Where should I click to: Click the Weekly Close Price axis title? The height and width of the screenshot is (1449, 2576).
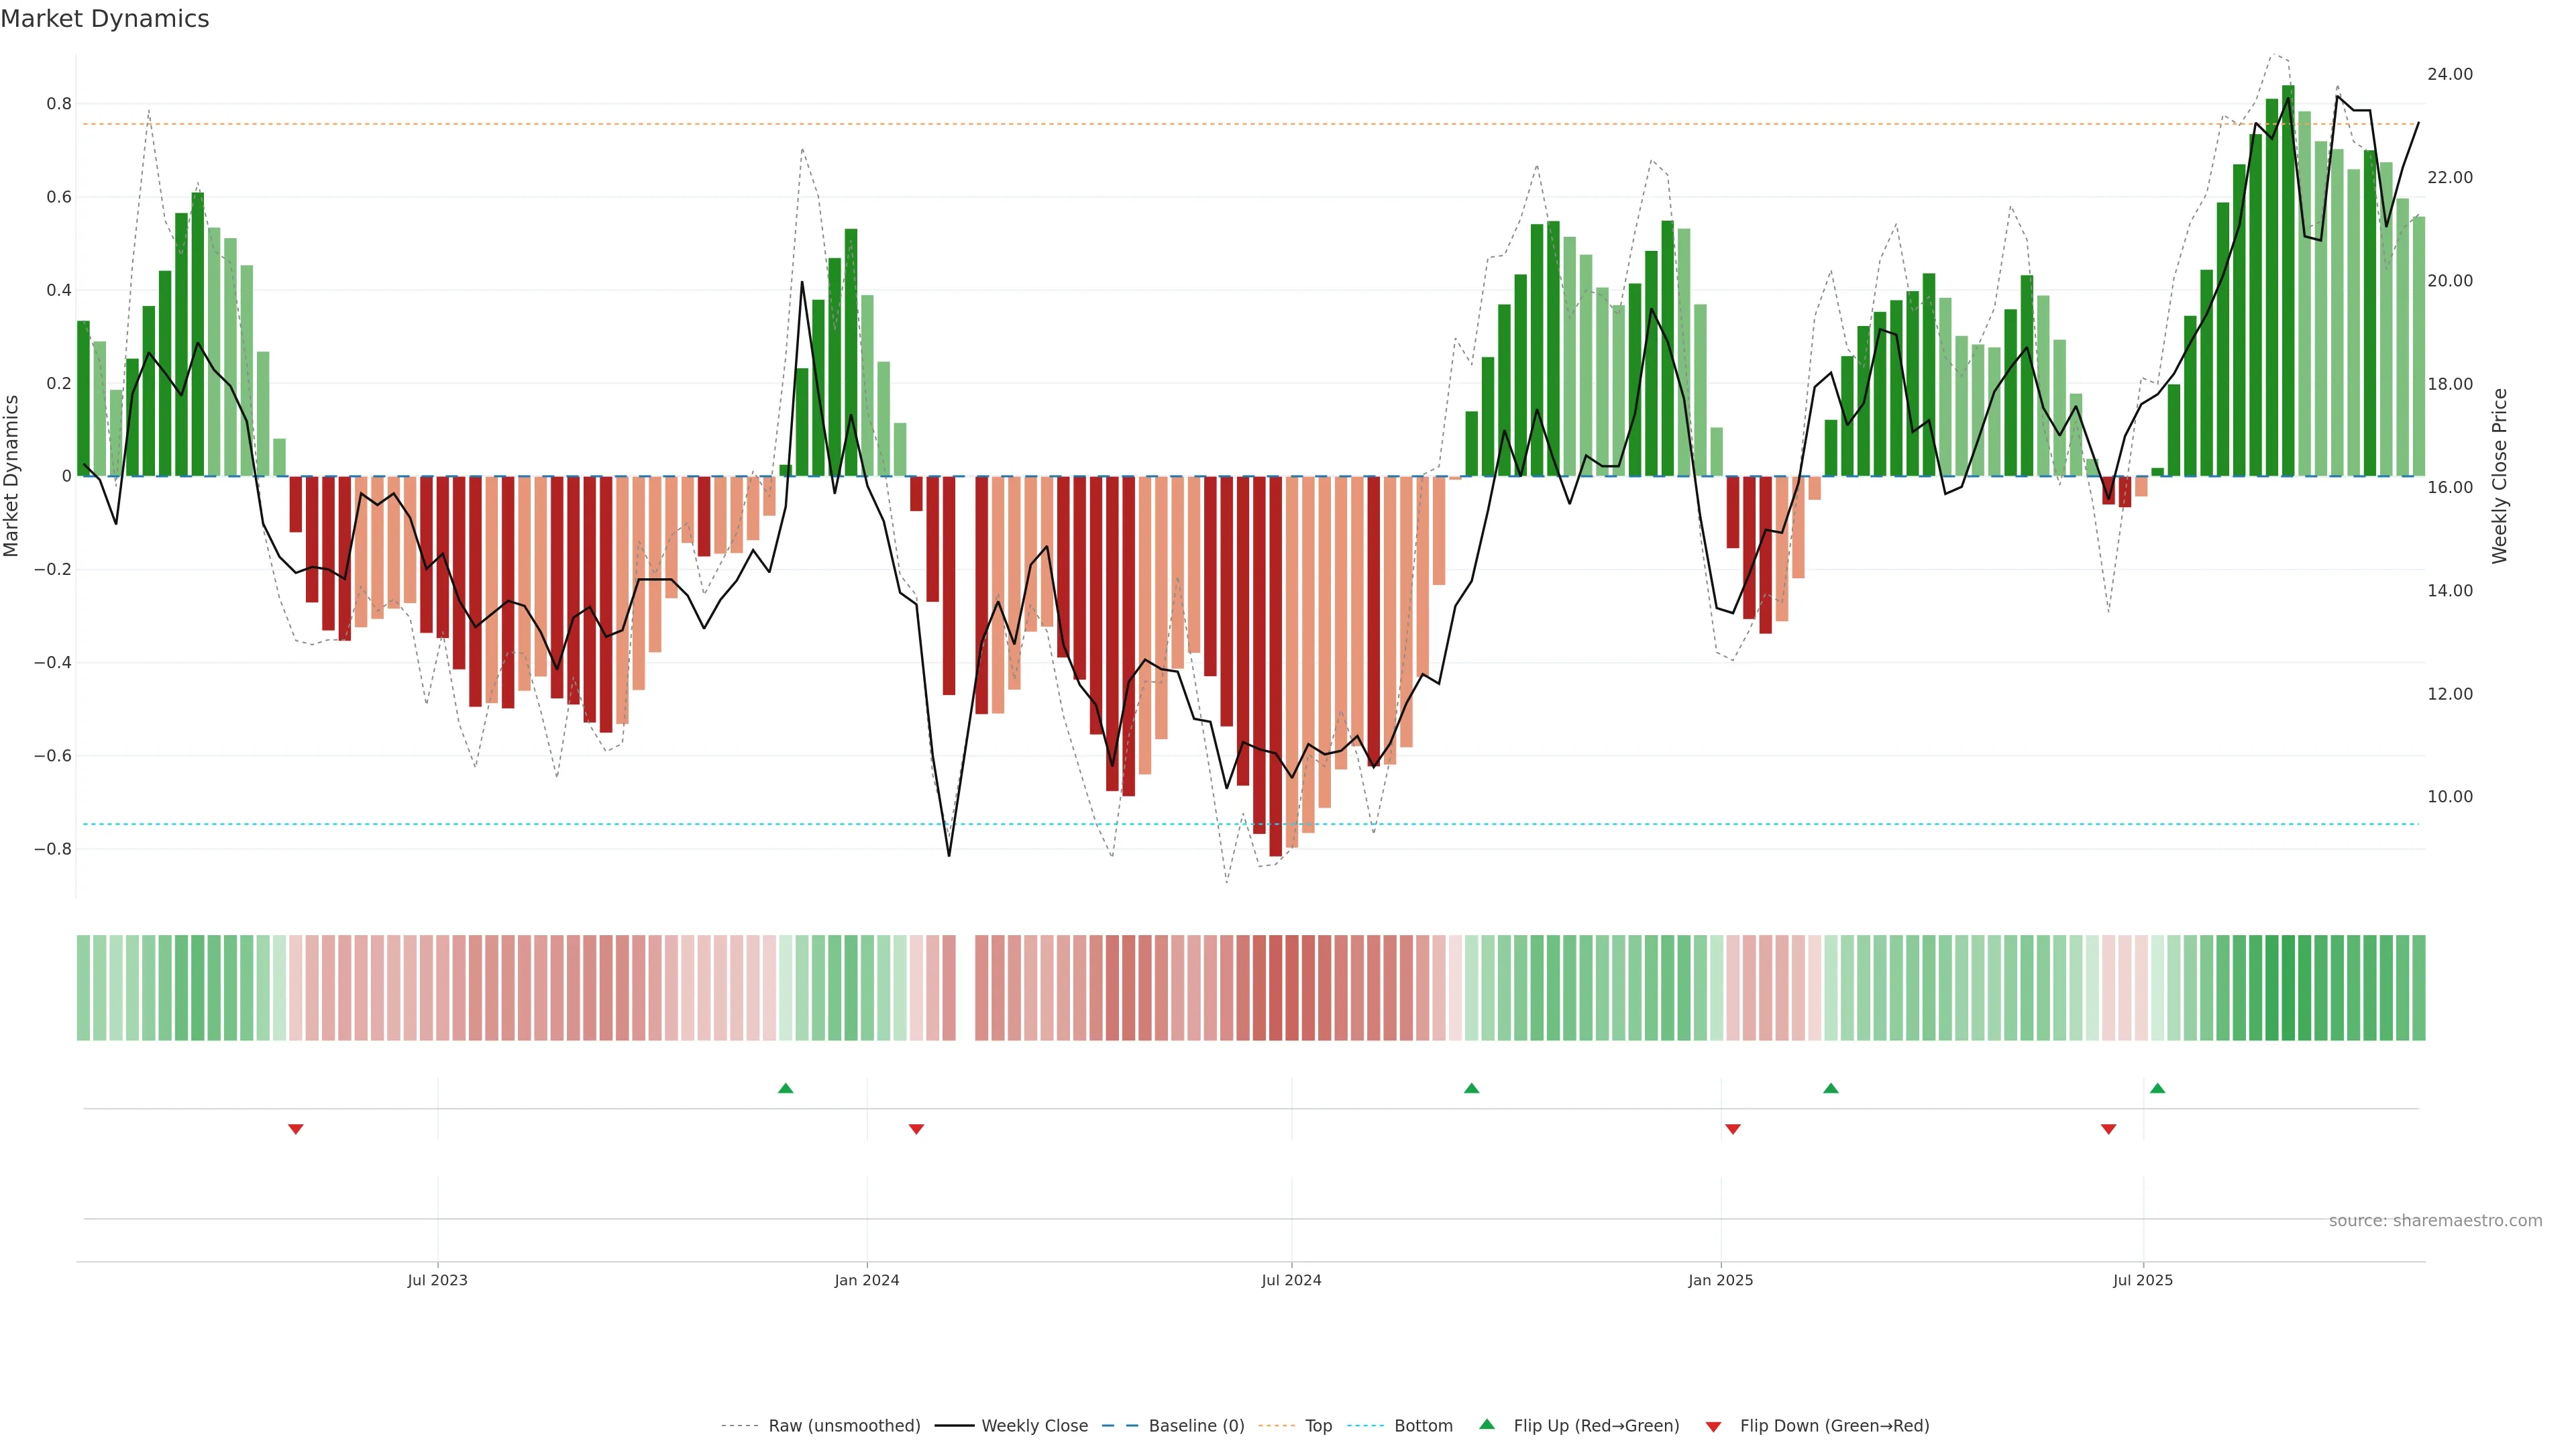[2500, 476]
